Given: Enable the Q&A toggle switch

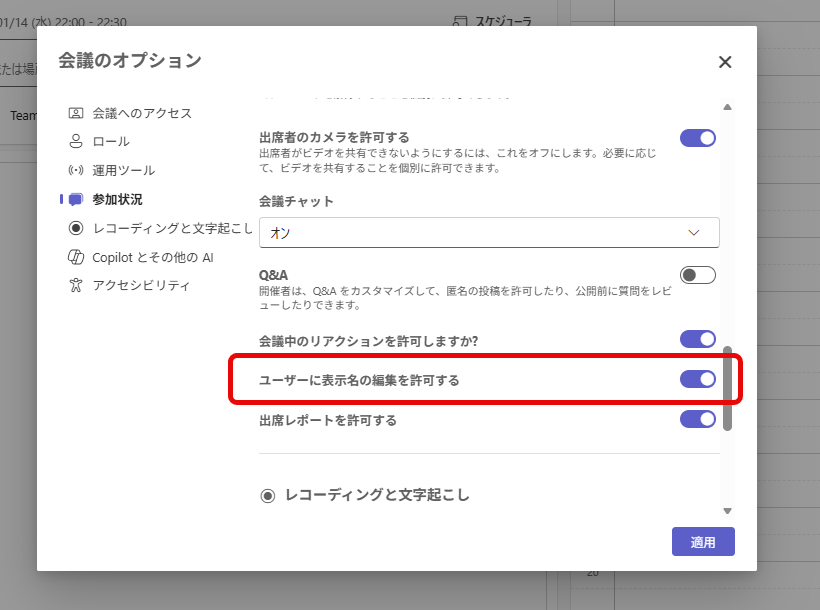Looking at the screenshot, I should (x=698, y=275).
